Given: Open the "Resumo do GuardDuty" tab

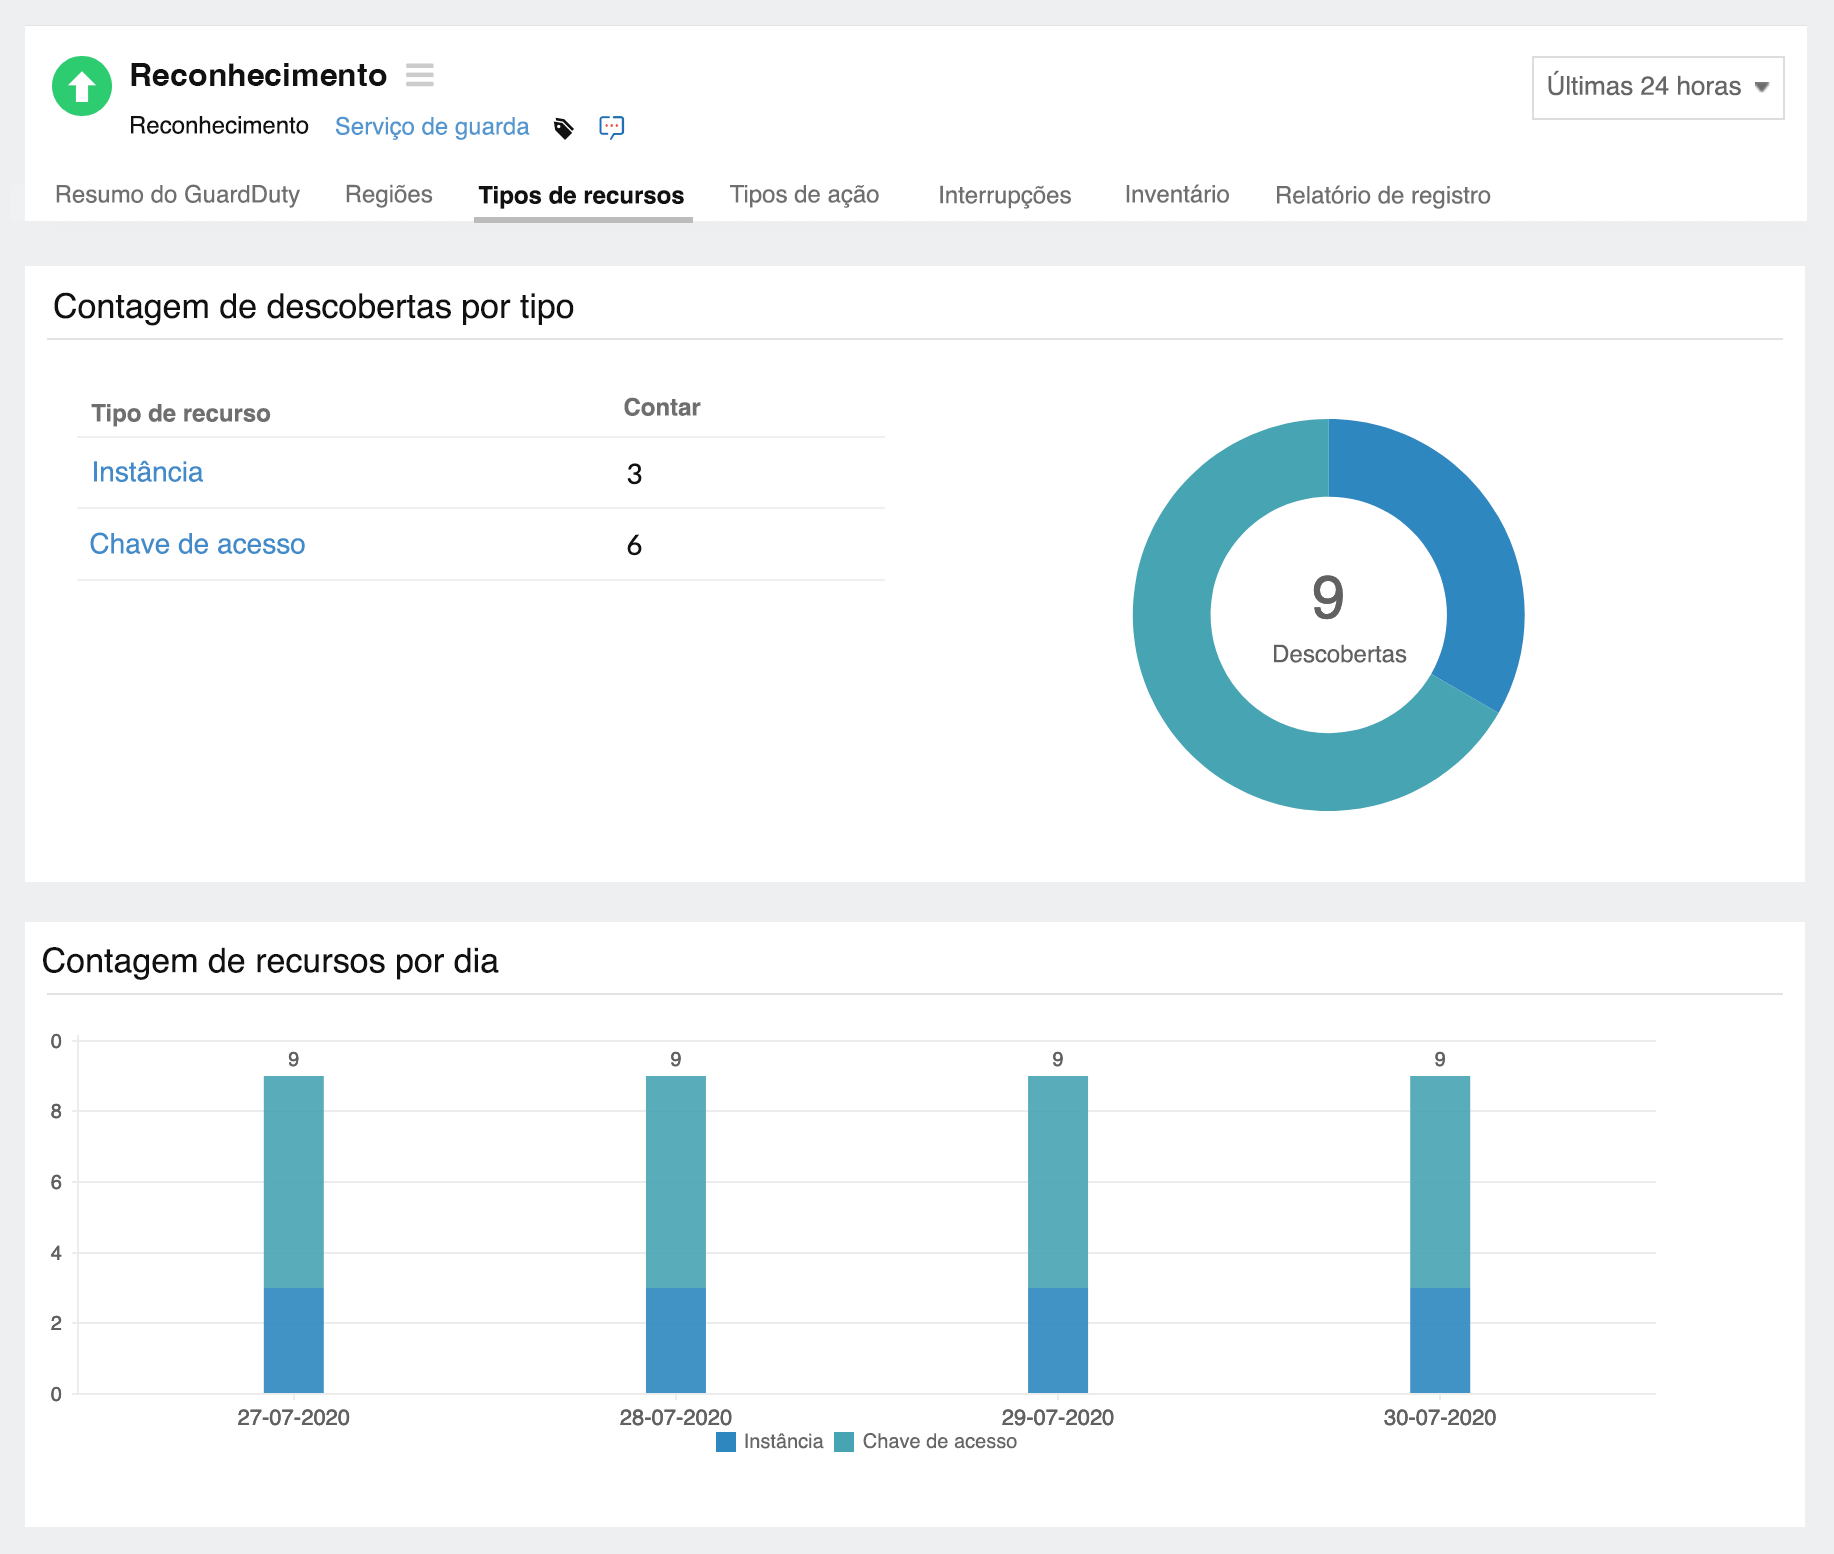Looking at the screenshot, I should pyautogui.click(x=178, y=195).
